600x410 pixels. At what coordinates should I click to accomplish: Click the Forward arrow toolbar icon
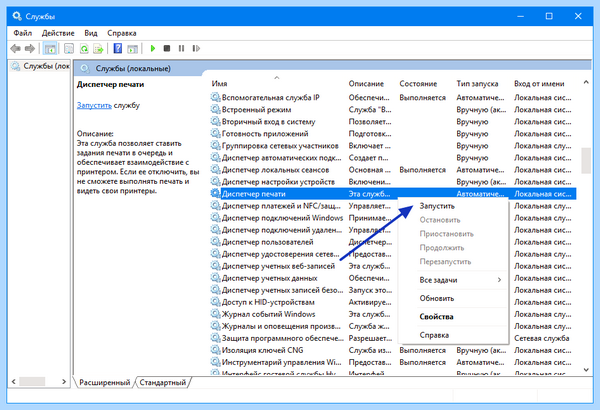click(30, 49)
